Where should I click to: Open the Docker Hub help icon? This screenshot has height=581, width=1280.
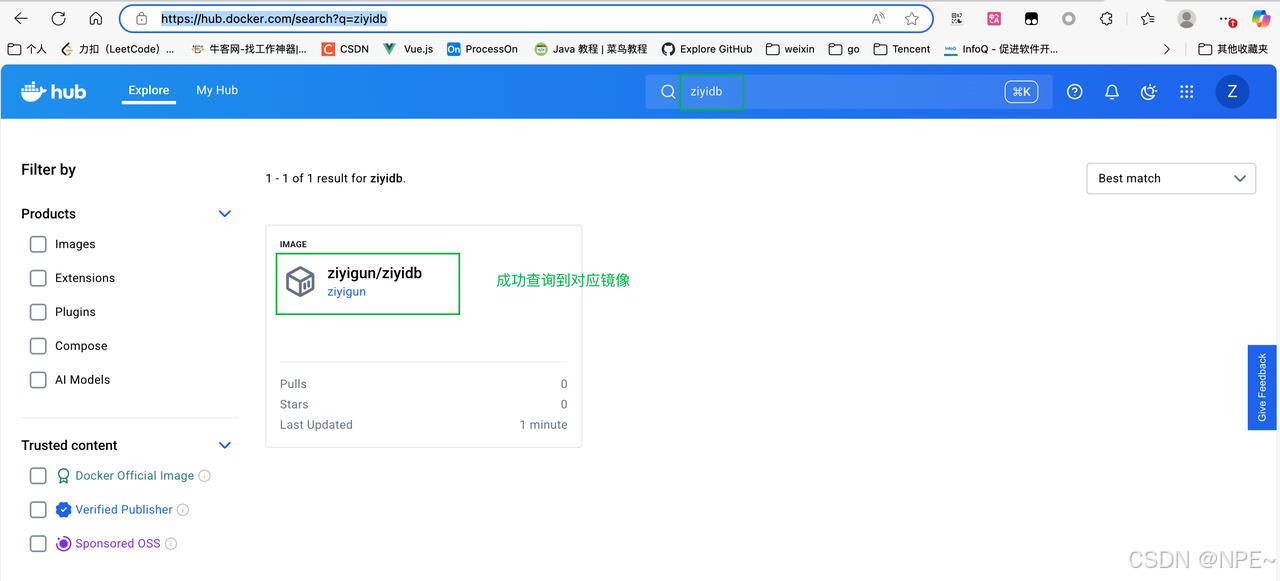coord(1075,92)
